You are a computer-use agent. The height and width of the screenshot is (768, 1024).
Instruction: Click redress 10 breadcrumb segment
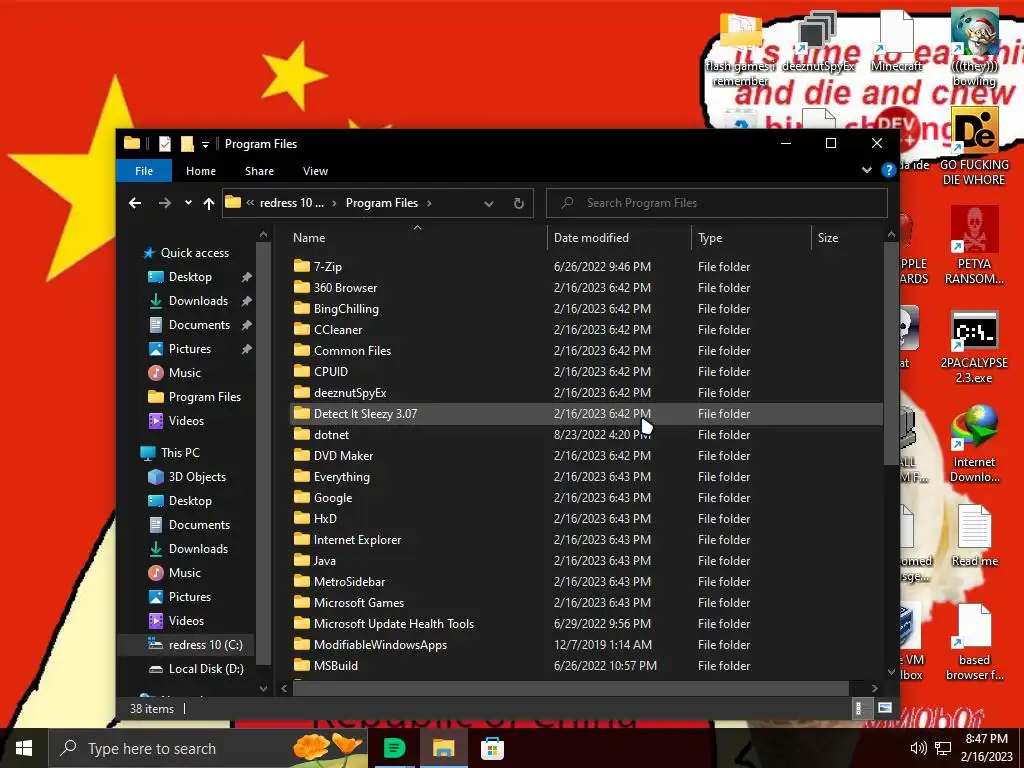(291, 203)
